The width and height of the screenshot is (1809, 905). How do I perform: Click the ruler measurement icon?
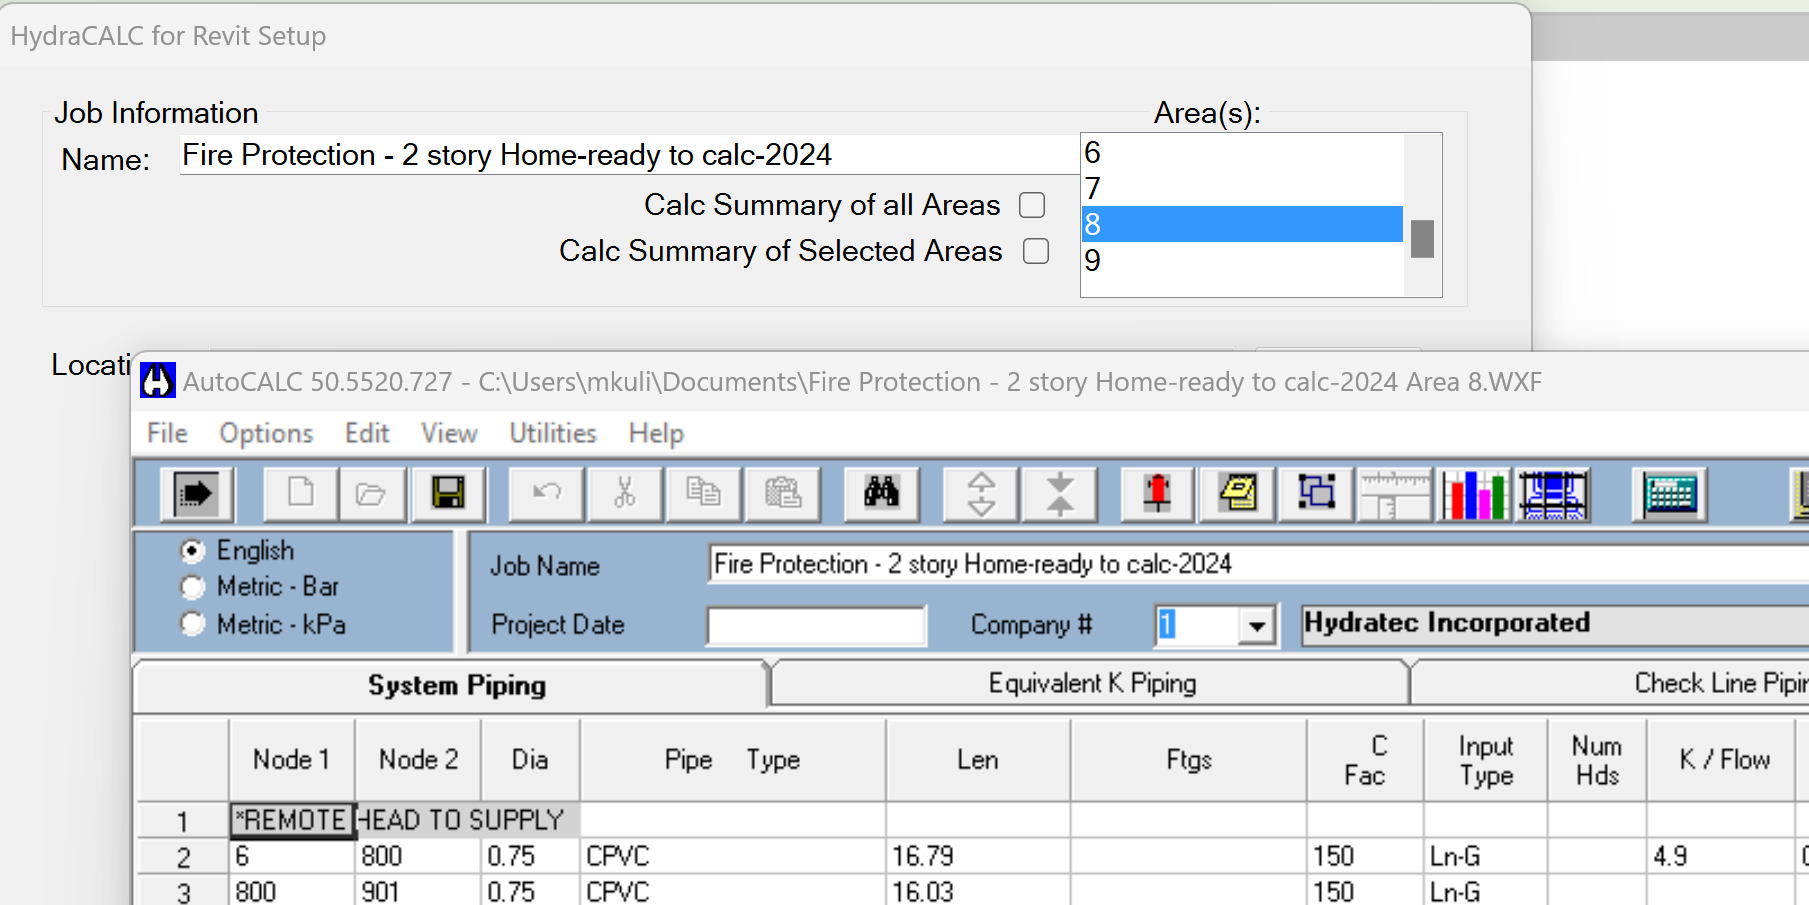pos(1394,493)
